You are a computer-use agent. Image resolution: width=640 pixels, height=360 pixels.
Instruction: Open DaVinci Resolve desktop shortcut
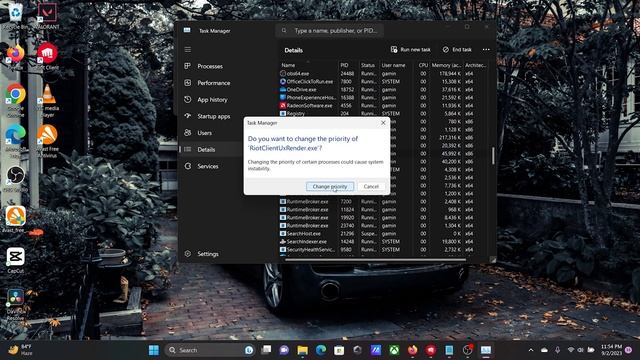pyautogui.click(x=16, y=304)
